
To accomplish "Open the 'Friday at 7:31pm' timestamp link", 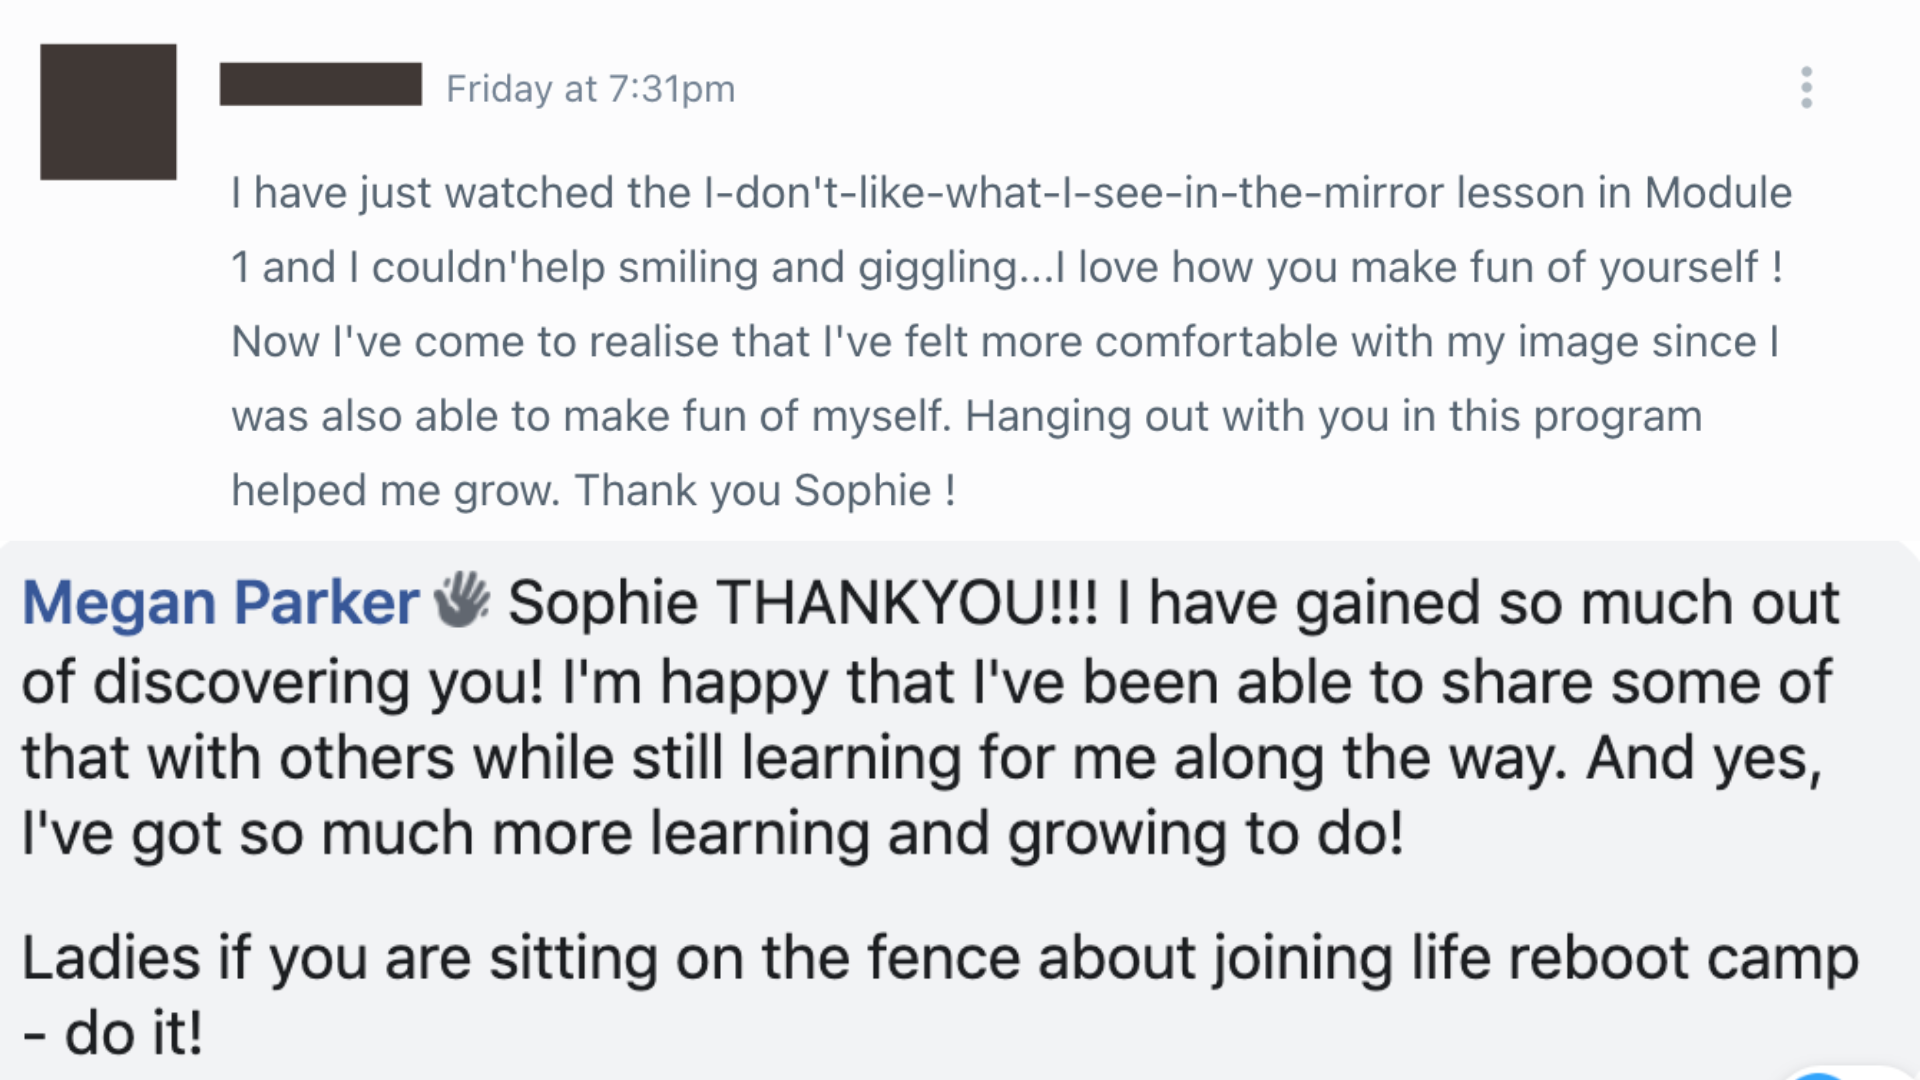I will tap(590, 89).
